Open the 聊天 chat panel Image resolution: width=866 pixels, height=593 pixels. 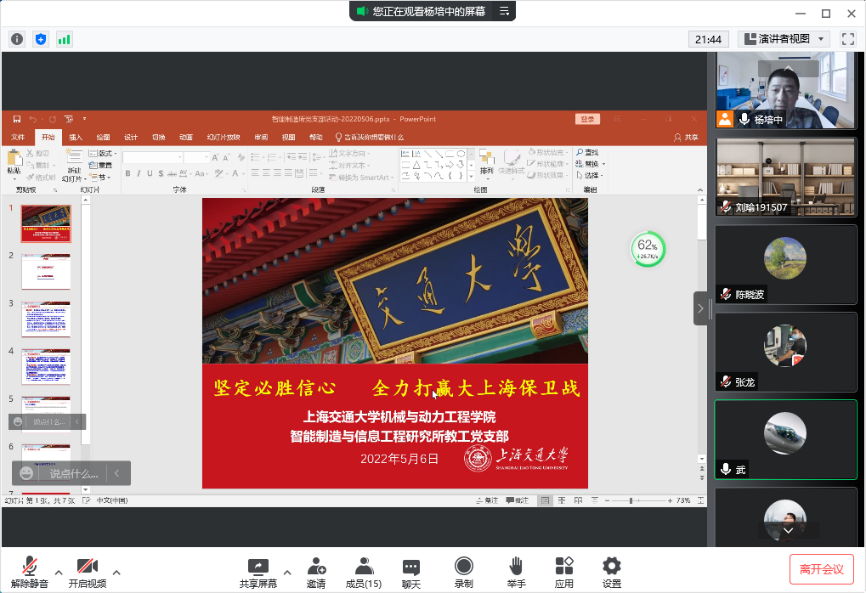pos(411,572)
